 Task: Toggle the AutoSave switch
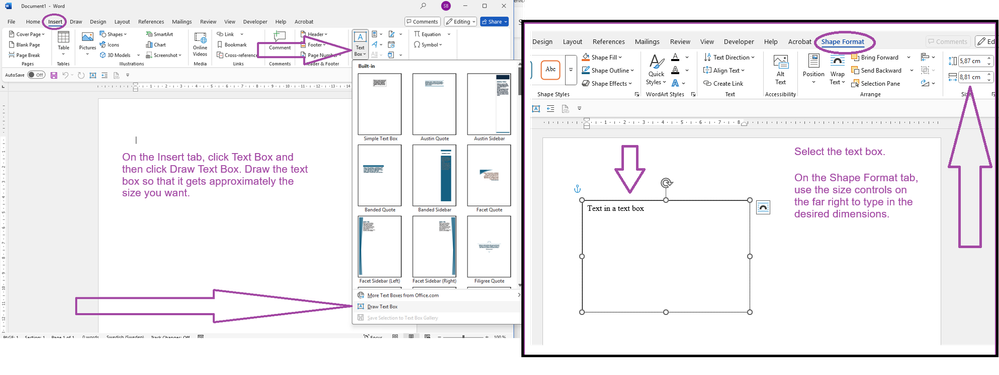pyautogui.click(x=36, y=75)
